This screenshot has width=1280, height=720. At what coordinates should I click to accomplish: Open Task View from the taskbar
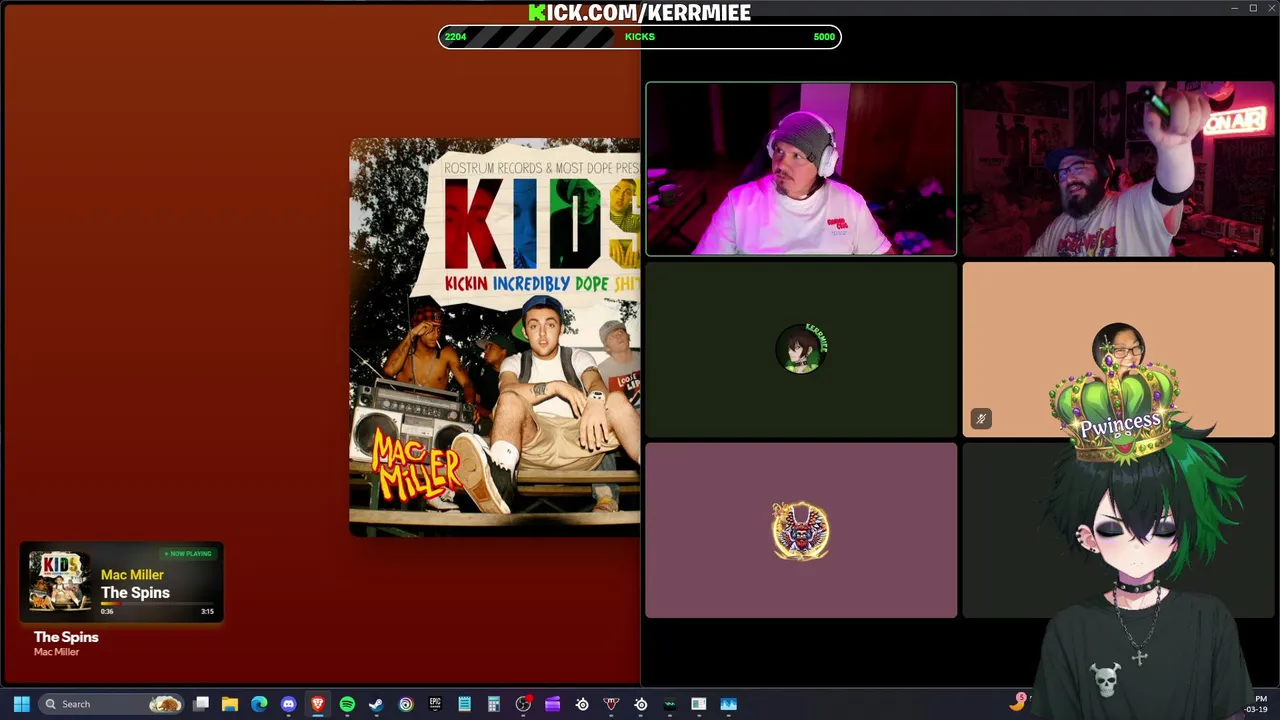click(201, 704)
